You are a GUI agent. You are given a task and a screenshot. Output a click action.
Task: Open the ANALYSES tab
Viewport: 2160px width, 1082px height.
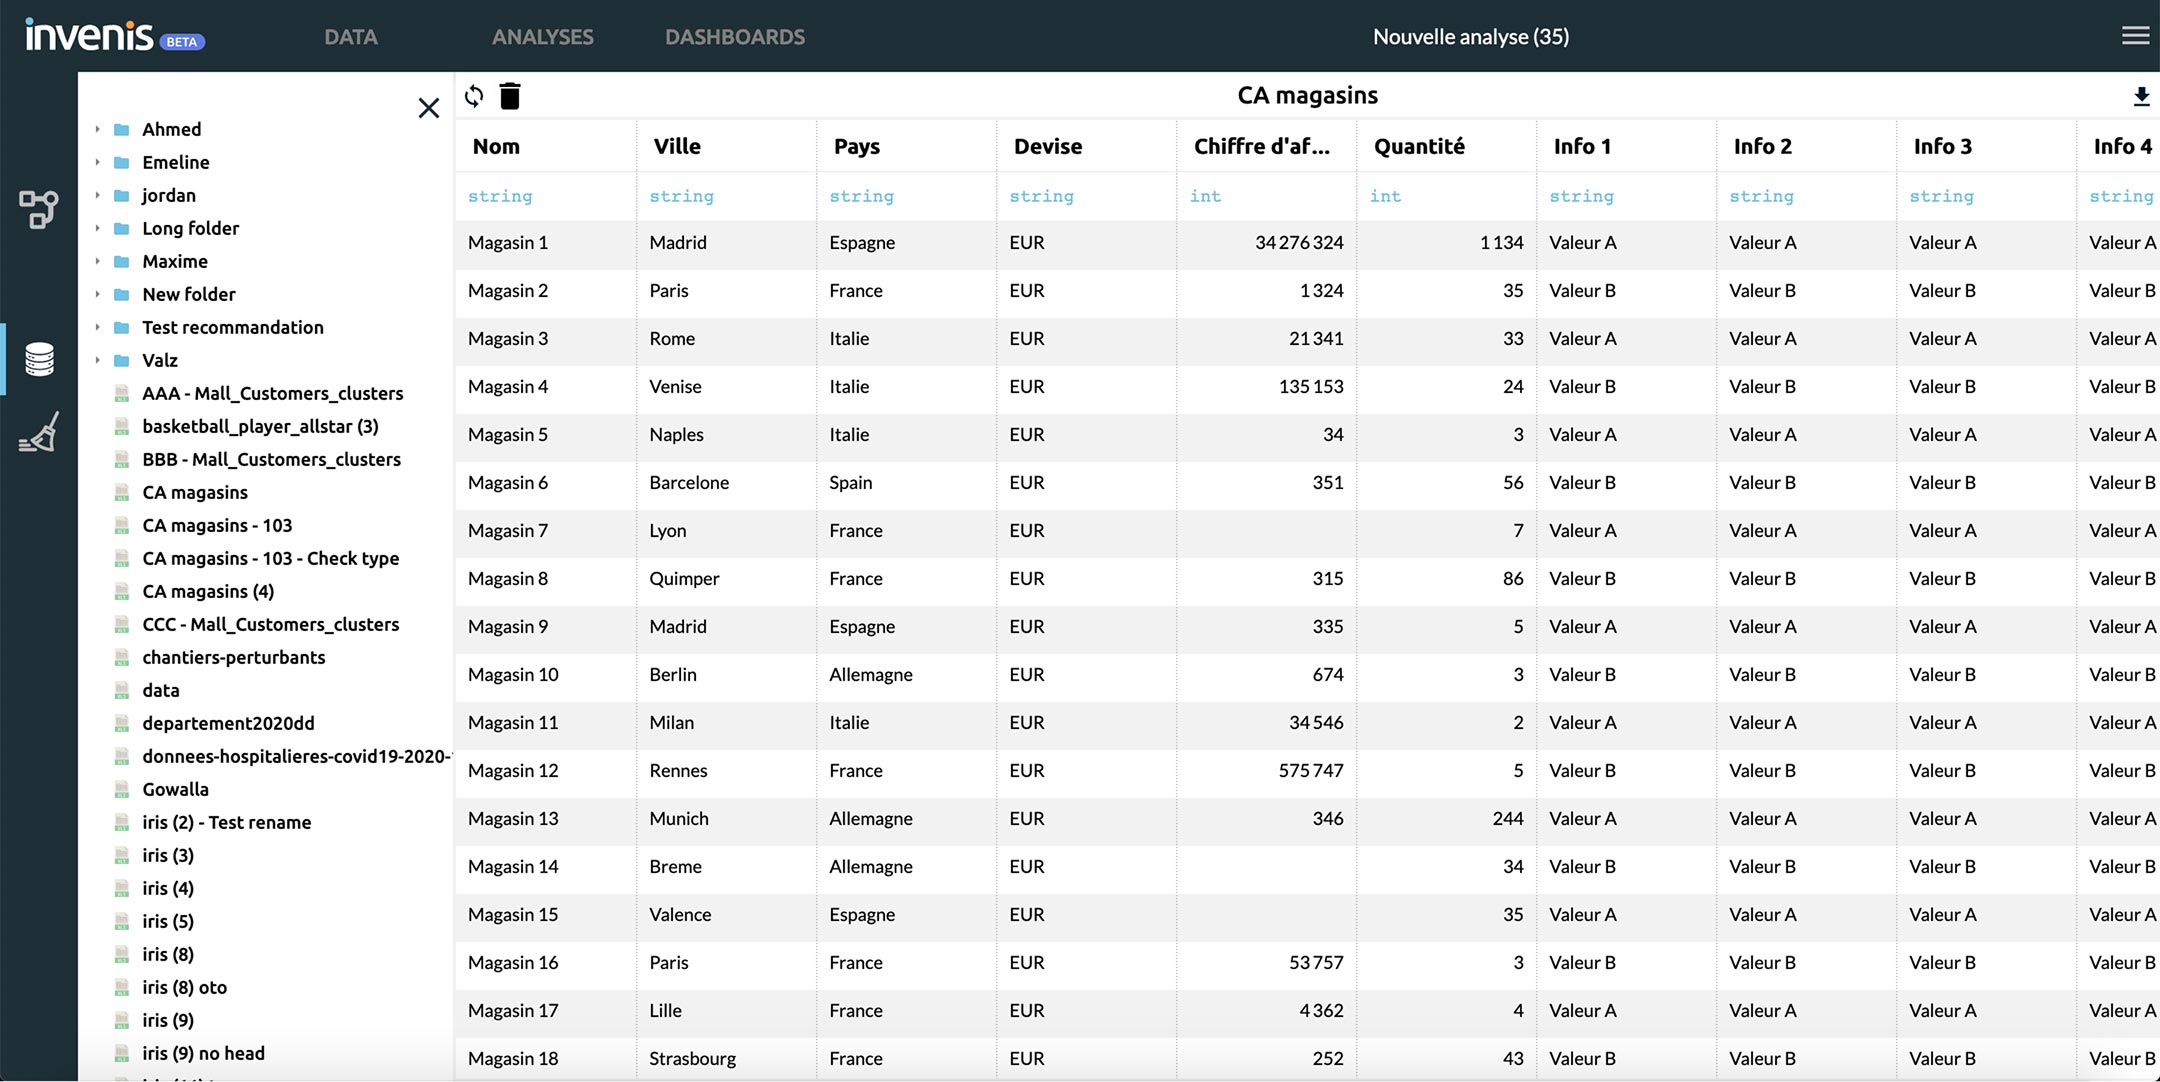pos(542,37)
